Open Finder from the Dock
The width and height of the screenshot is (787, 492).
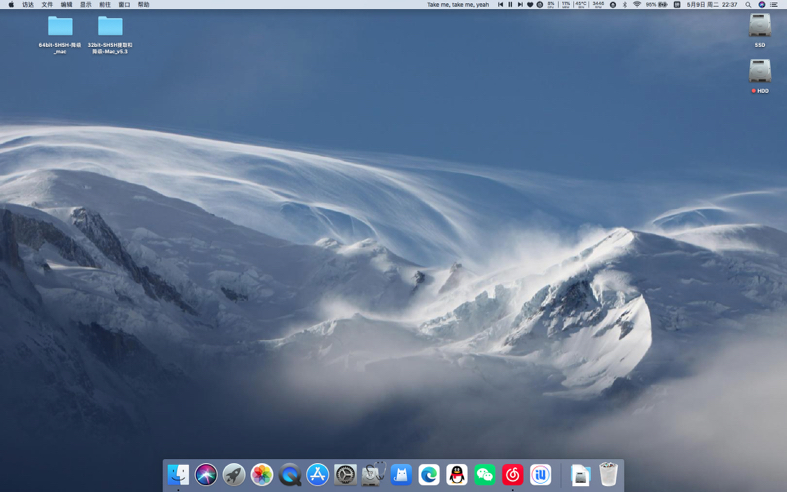click(178, 474)
